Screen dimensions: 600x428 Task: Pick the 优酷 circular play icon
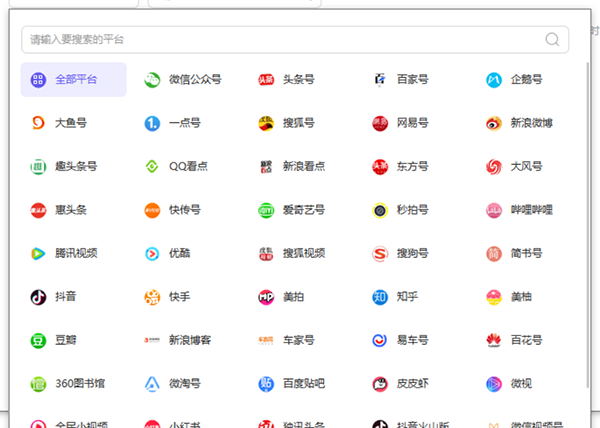(152, 254)
